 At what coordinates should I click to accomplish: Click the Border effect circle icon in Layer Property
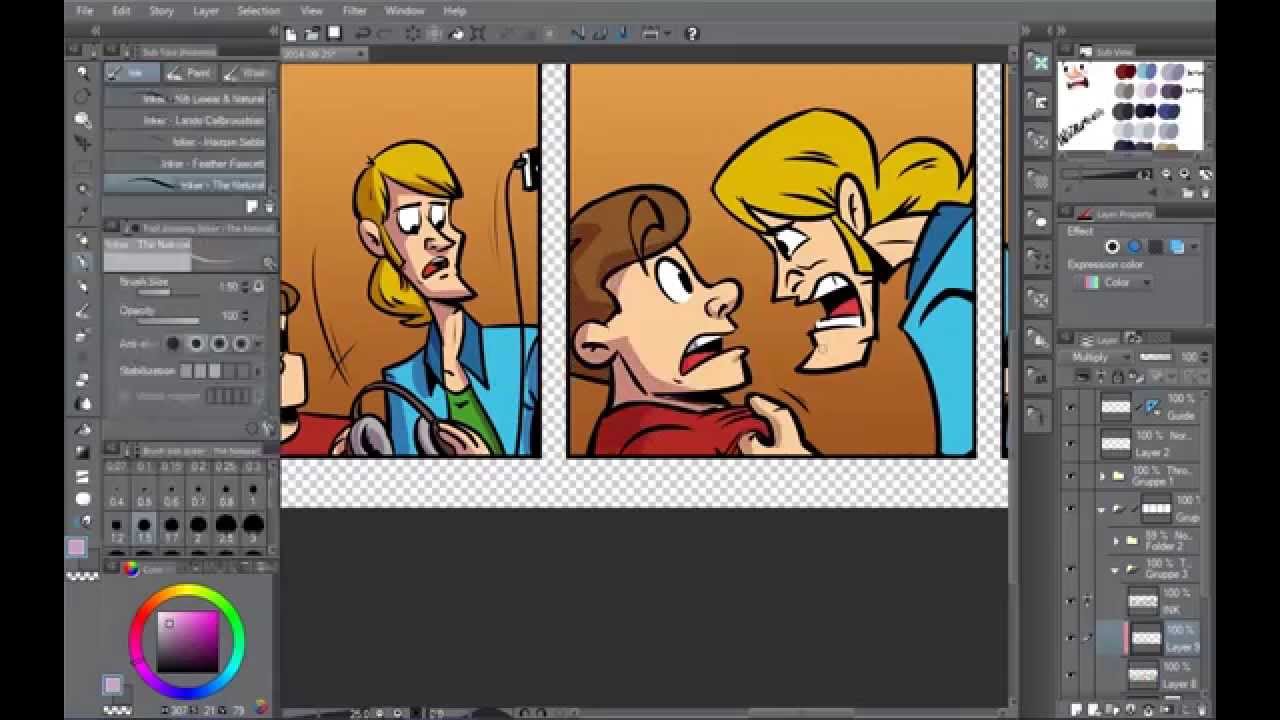(1112, 246)
